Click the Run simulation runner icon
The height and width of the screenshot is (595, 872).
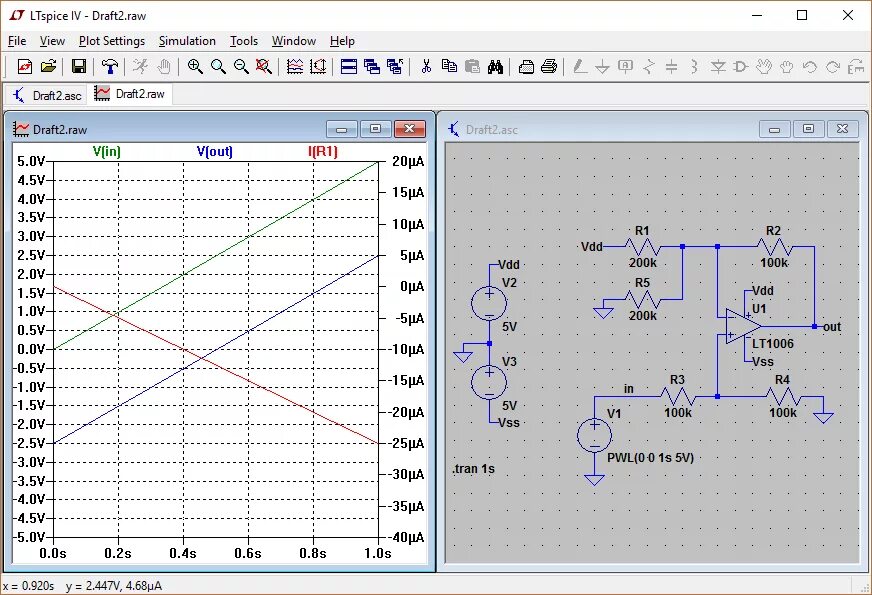[x=140, y=67]
